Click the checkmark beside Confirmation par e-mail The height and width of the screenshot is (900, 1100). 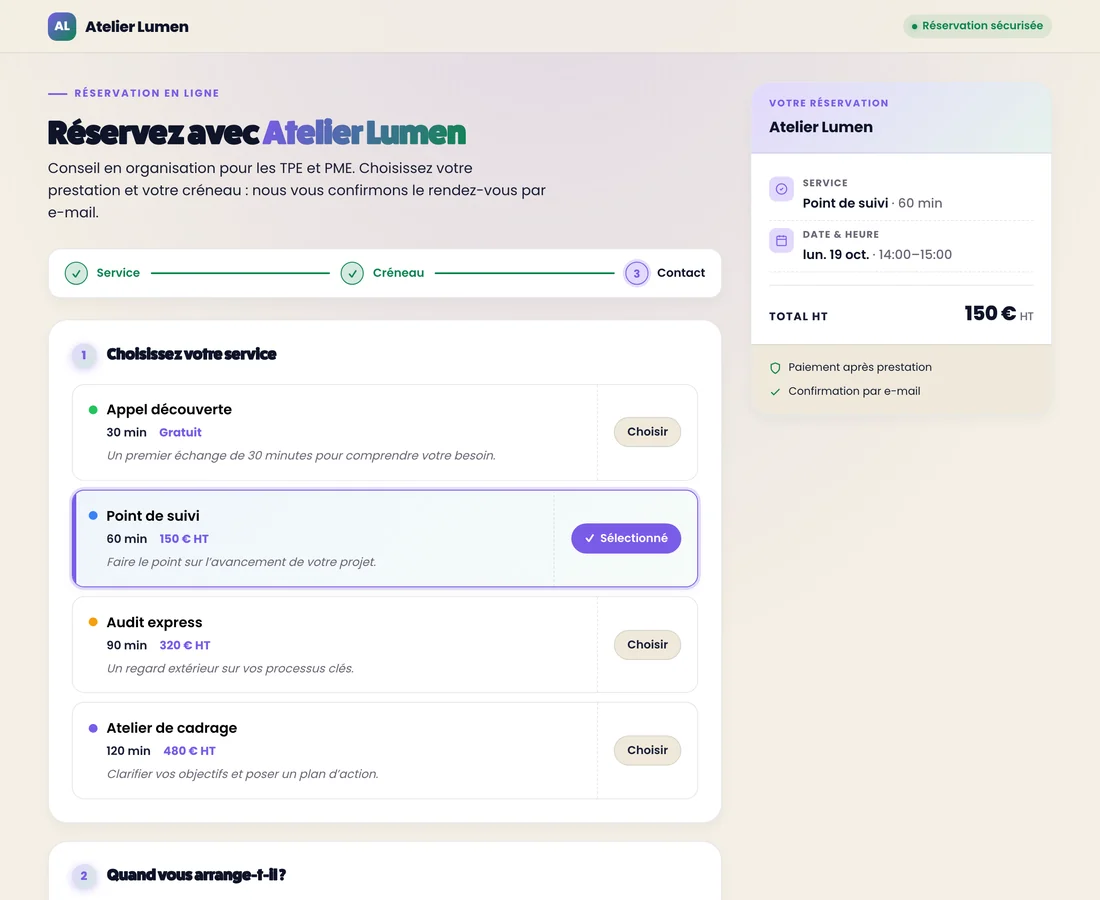775,392
